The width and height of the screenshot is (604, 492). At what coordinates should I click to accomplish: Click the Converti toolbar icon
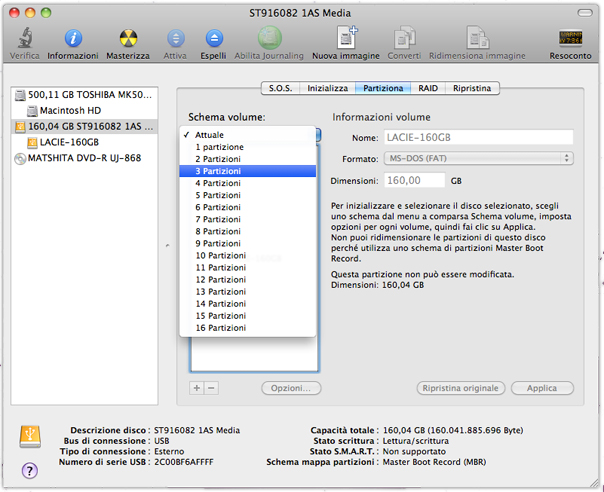point(404,38)
